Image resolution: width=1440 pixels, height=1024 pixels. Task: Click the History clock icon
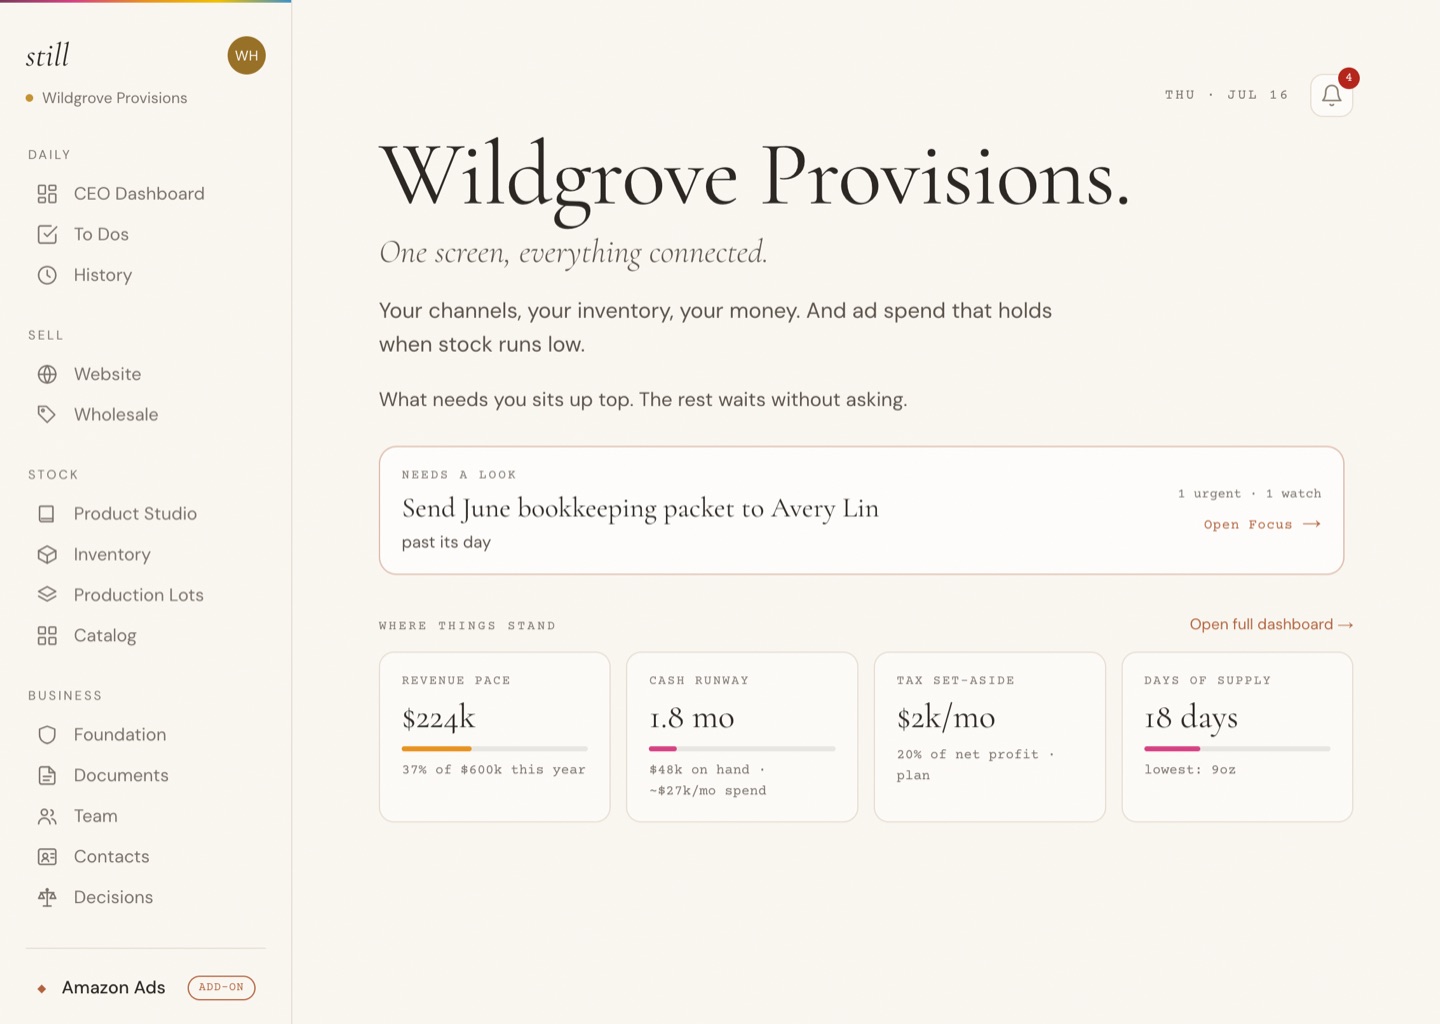47,275
